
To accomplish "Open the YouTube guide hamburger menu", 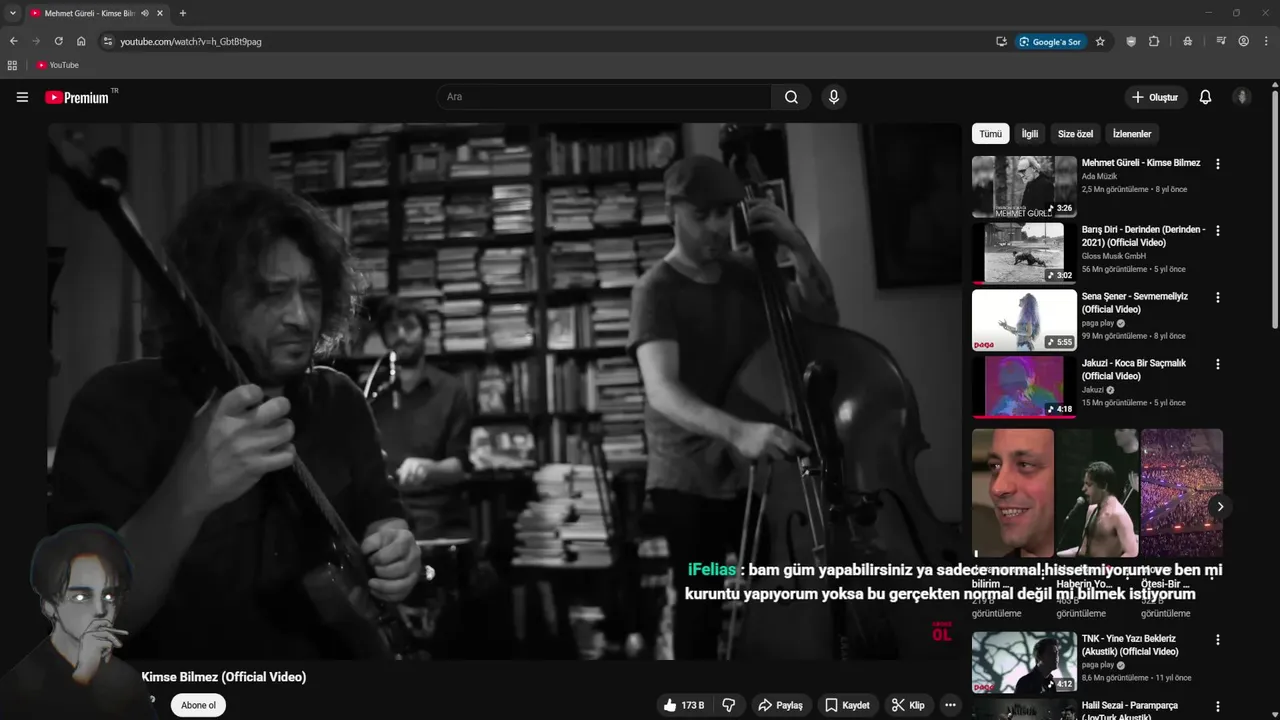I will (x=22, y=97).
